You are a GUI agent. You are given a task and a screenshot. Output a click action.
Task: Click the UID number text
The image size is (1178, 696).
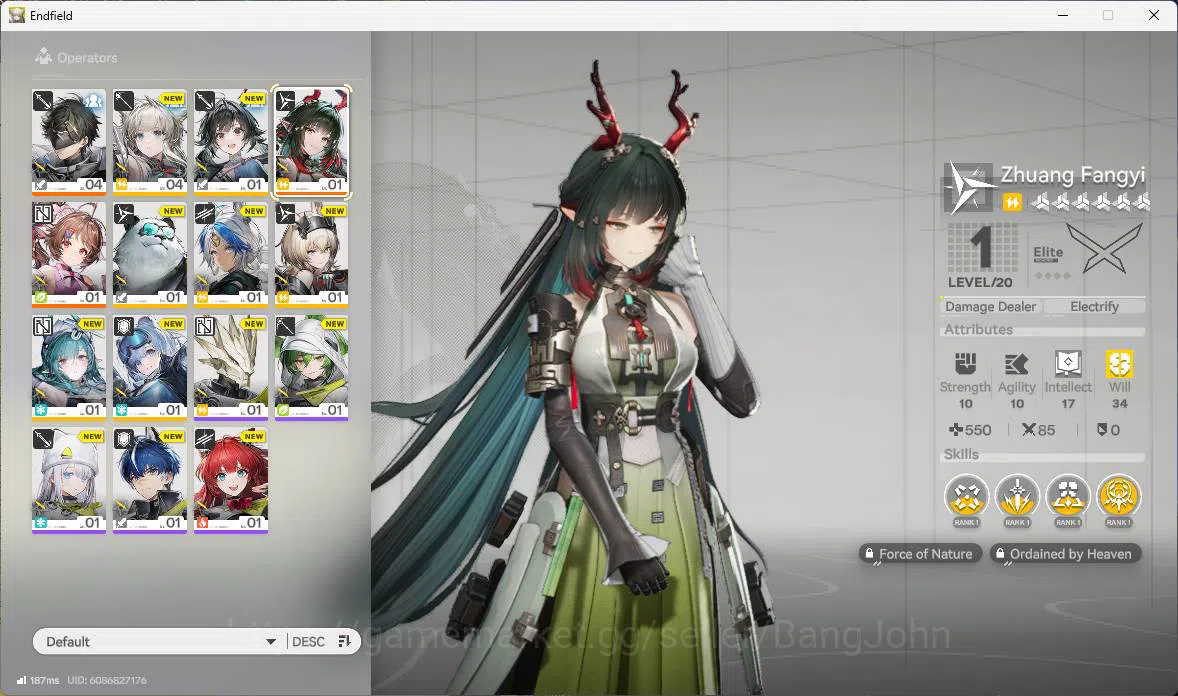coord(107,680)
